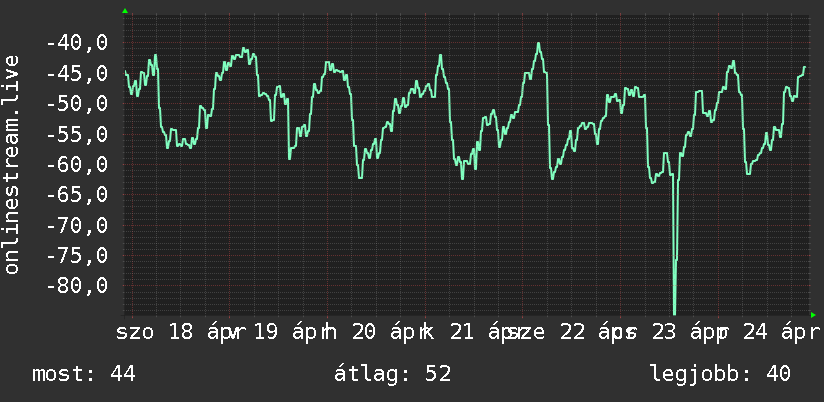Select the -55,0 y-axis label
This screenshot has width=824, height=402.
pyautogui.click(x=77, y=134)
